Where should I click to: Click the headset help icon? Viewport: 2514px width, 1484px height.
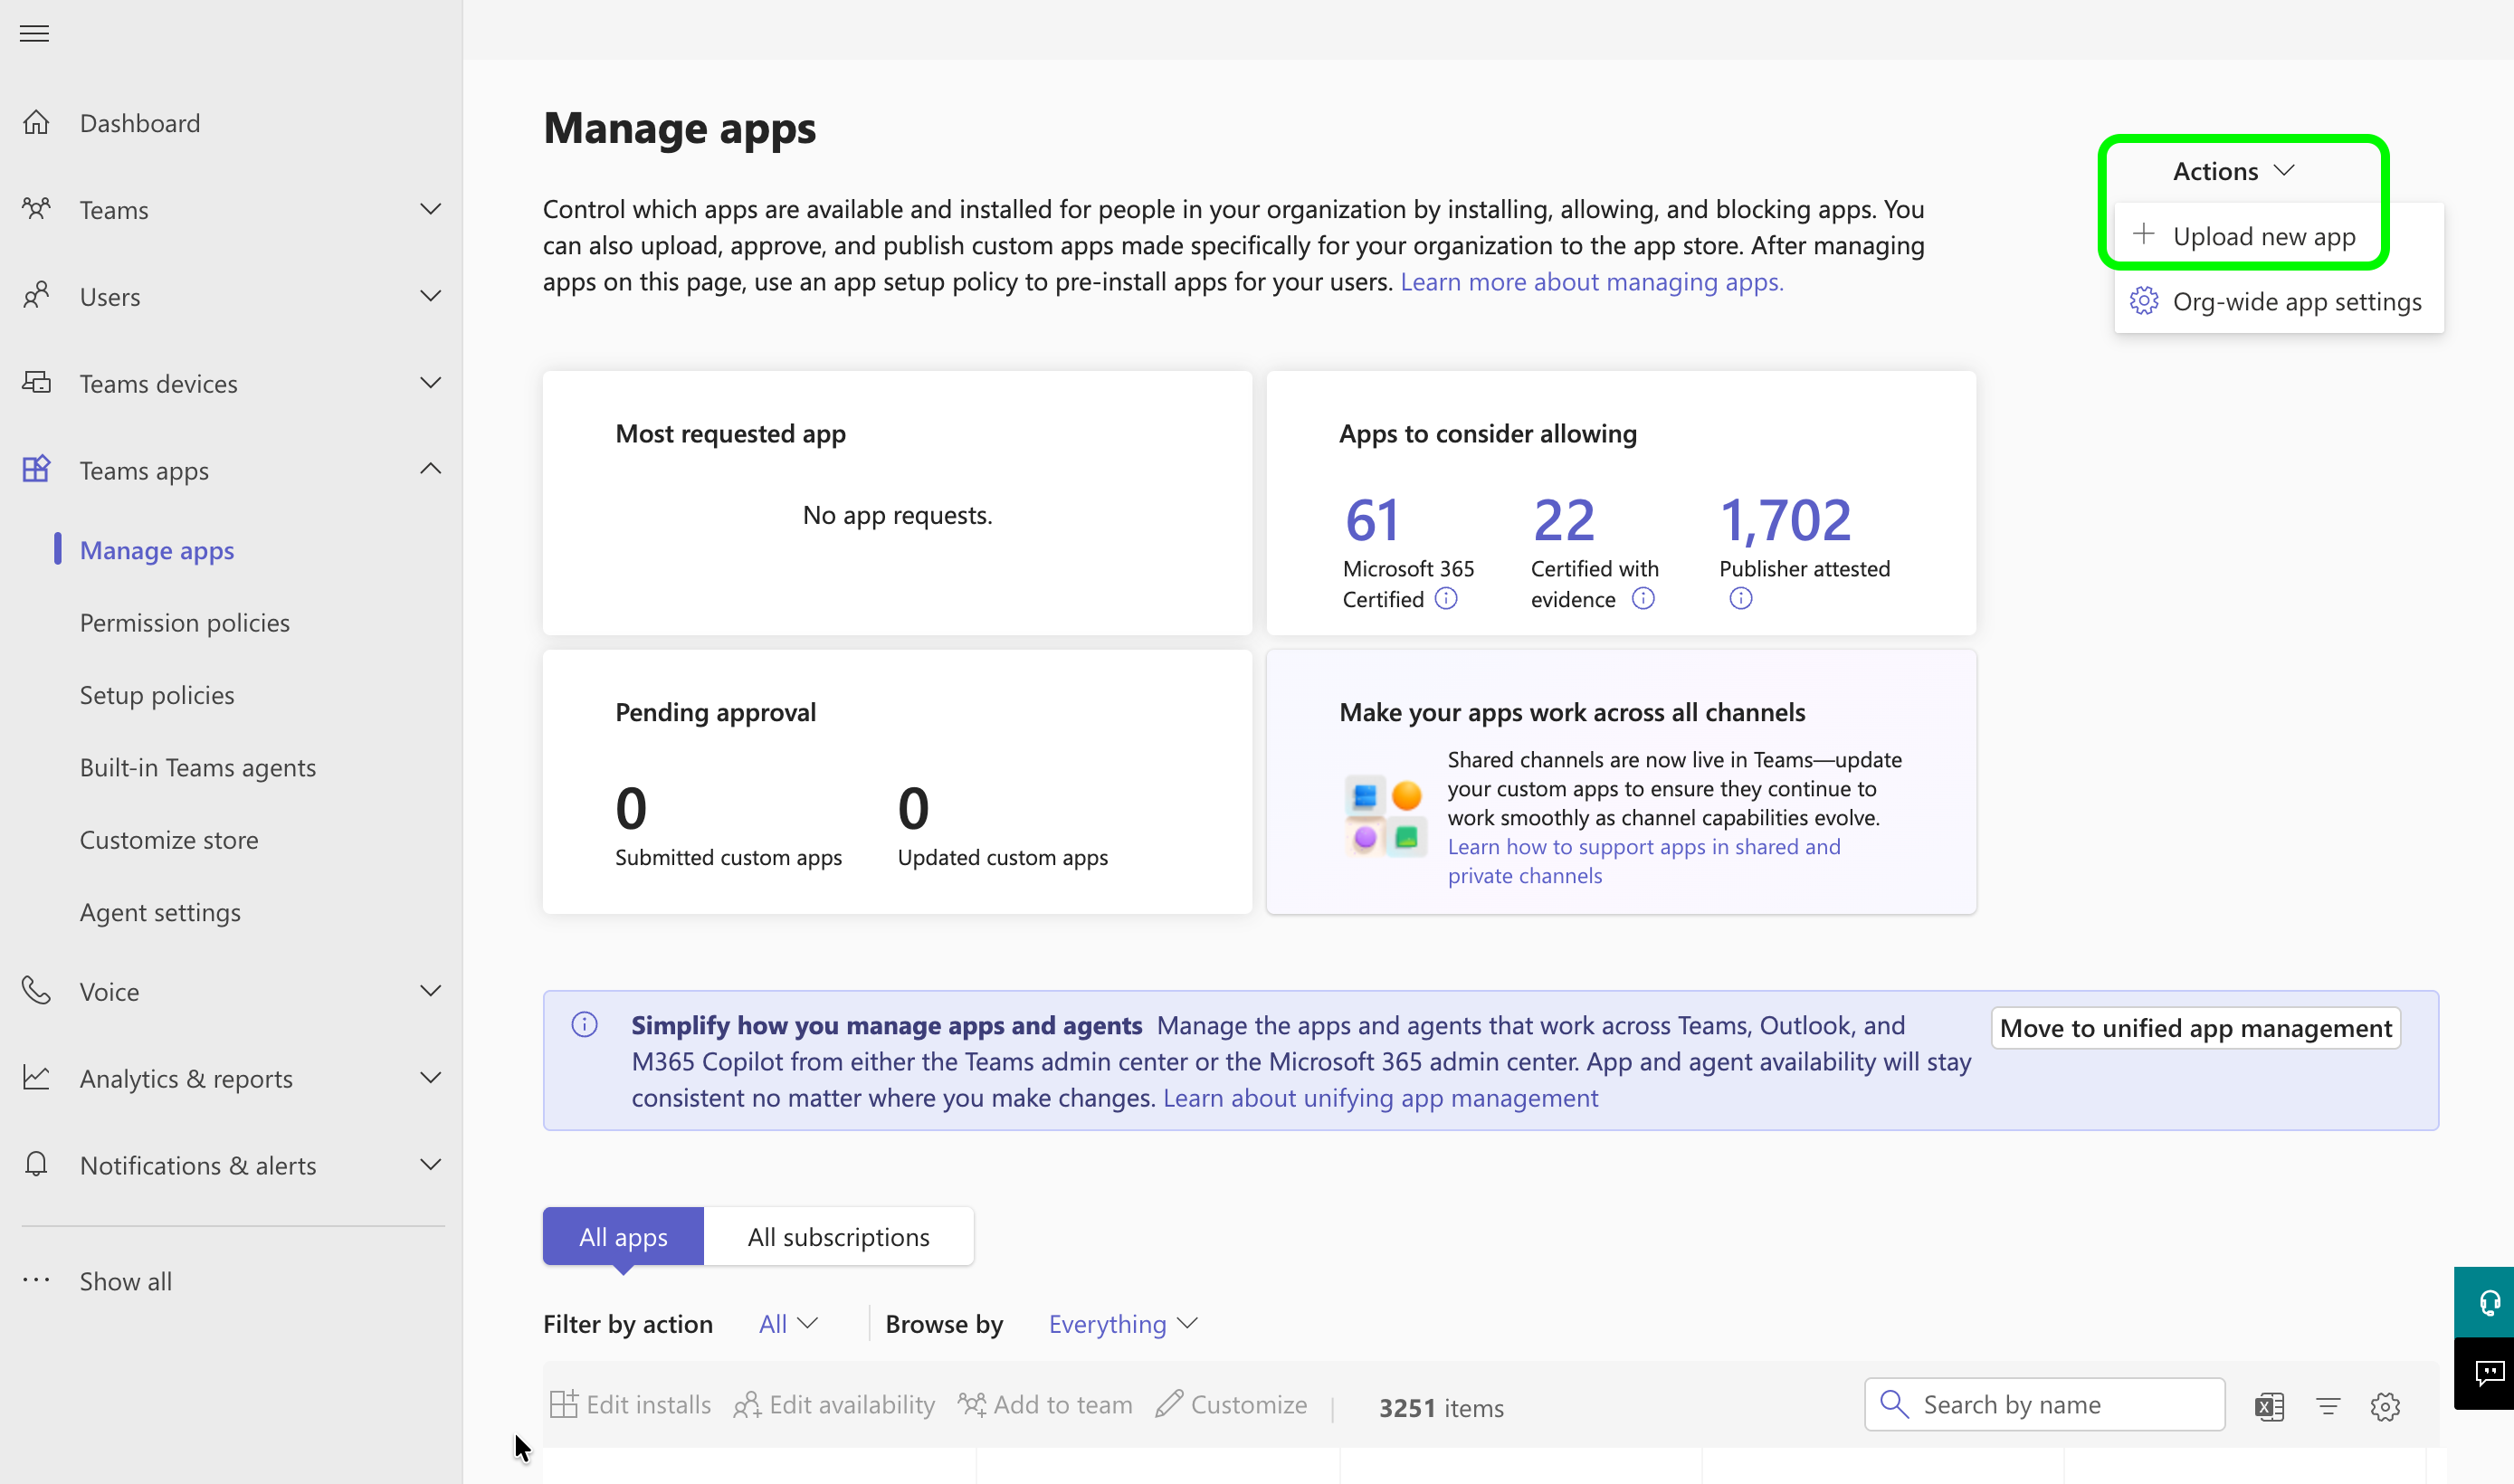pos(2487,1302)
